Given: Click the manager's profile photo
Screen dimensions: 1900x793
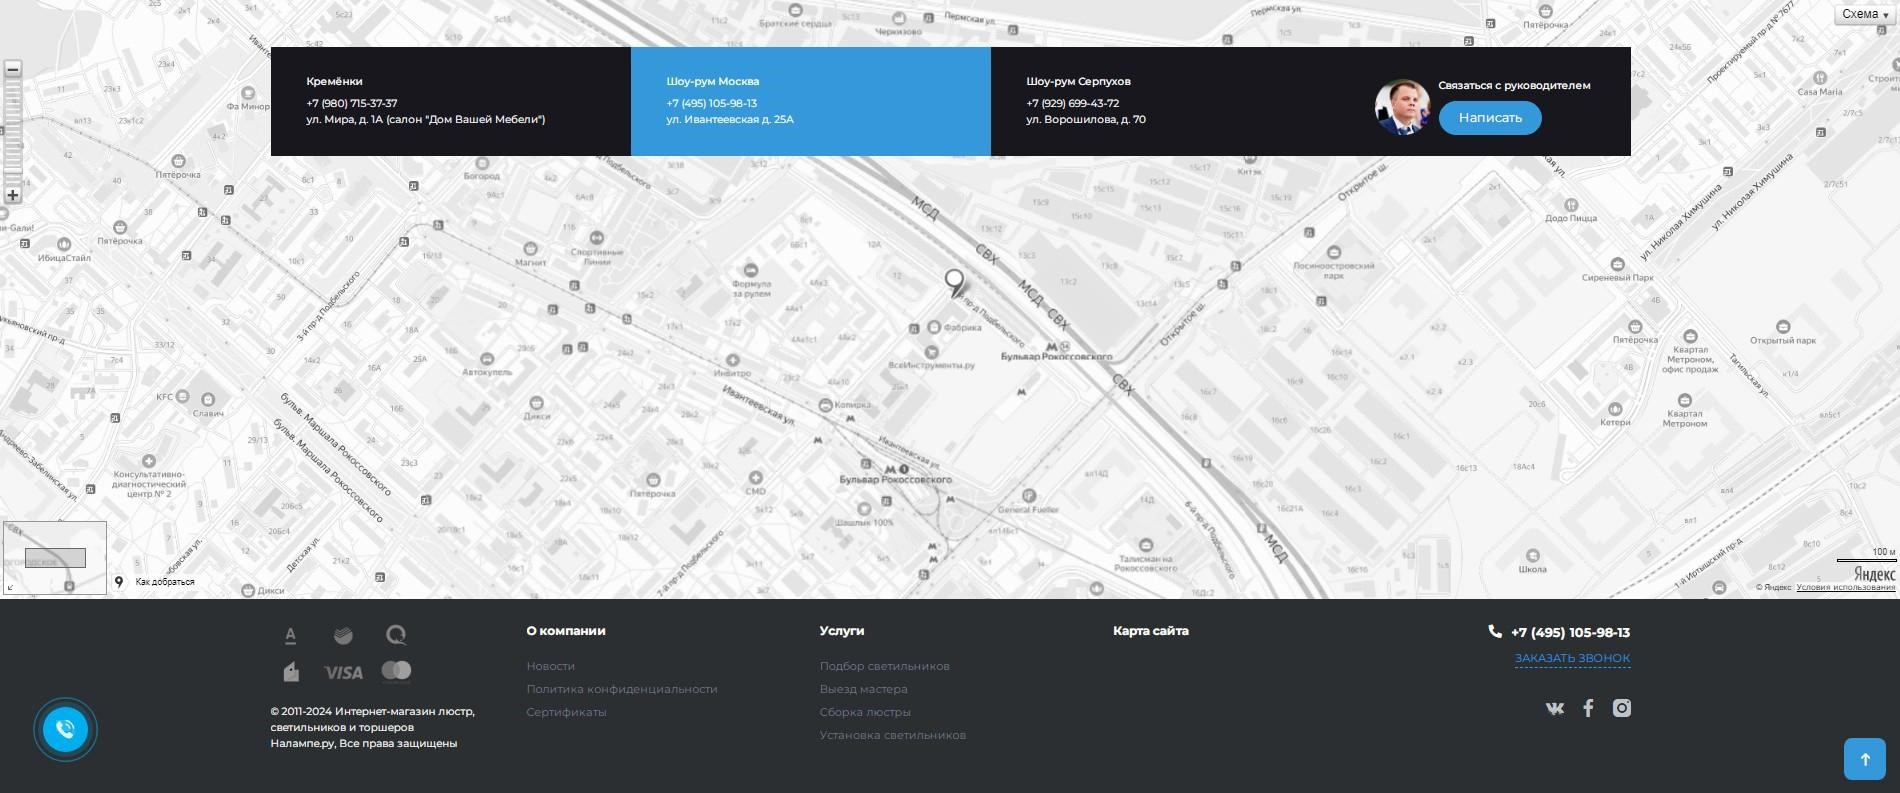Looking at the screenshot, I should coord(1401,107).
